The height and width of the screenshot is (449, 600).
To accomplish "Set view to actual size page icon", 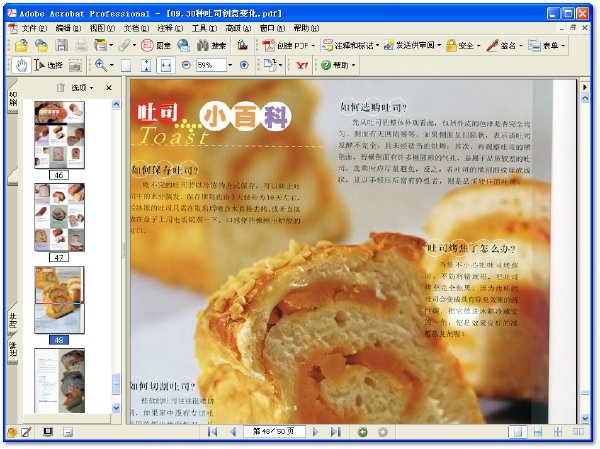I will pyautogui.click(x=126, y=66).
